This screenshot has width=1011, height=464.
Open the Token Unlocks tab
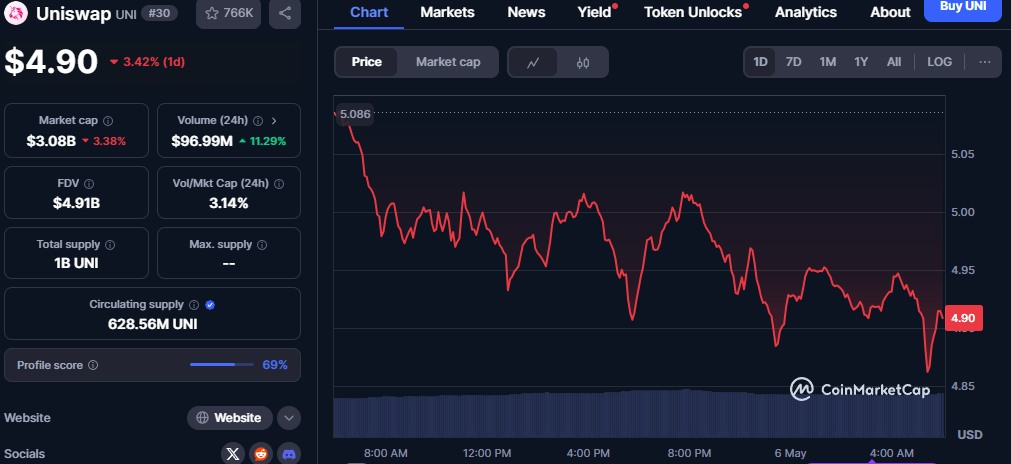pos(693,12)
